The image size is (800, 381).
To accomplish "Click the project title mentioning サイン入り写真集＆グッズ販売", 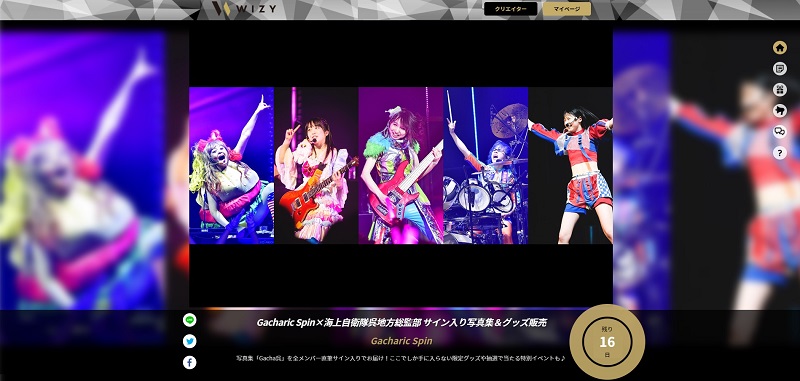I will [402, 323].
